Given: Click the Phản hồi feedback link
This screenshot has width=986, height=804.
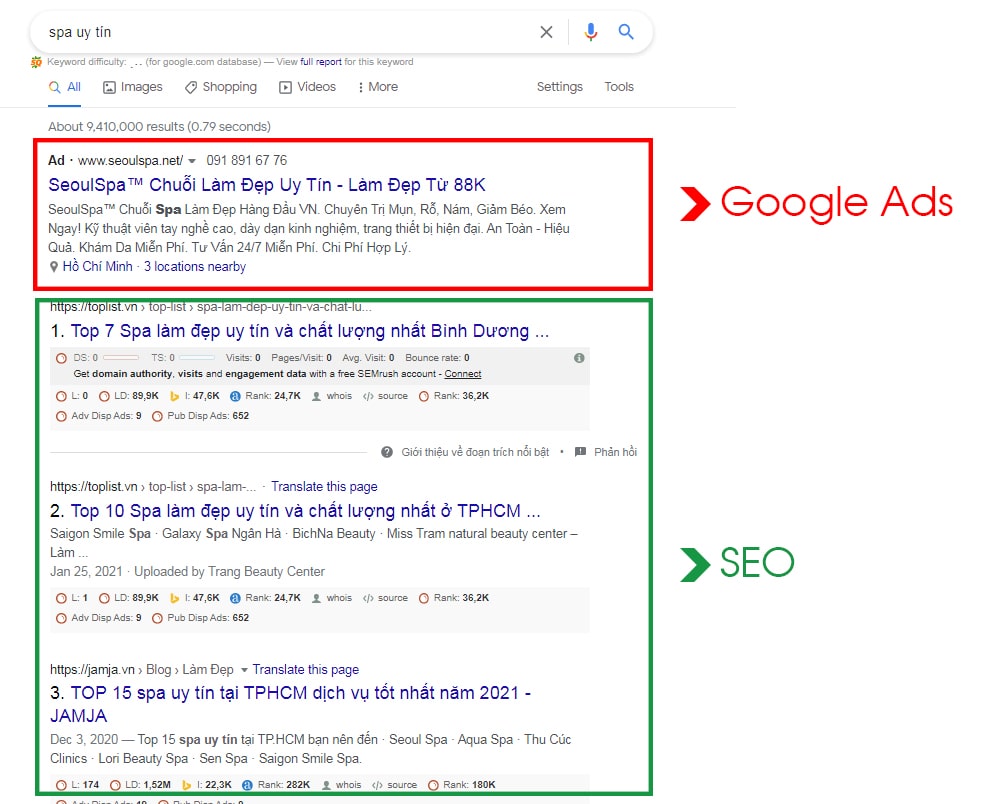Looking at the screenshot, I should coord(606,452).
